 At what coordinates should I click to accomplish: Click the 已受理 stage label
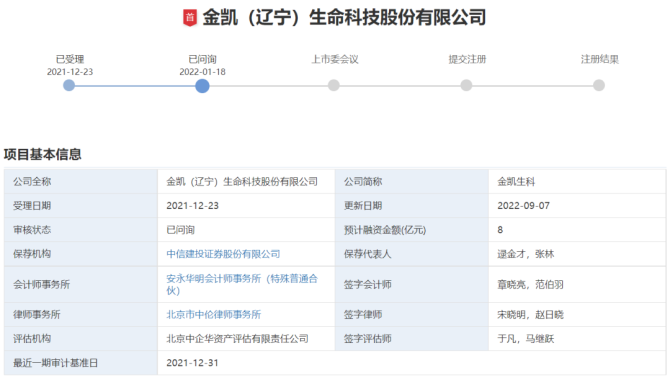tap(70, 59)
